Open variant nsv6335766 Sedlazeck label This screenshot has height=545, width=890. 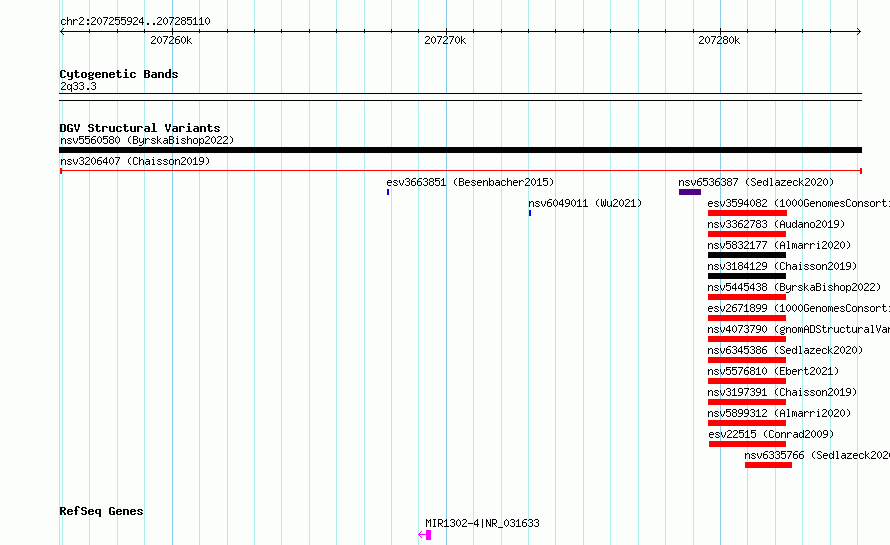click(817, 455)
